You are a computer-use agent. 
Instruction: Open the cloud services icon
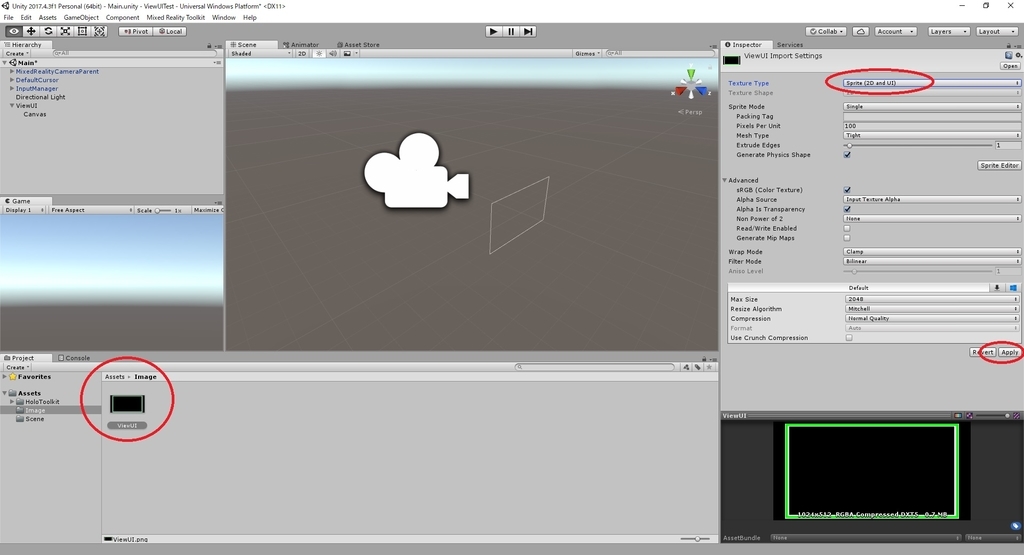tap(861, 31)
